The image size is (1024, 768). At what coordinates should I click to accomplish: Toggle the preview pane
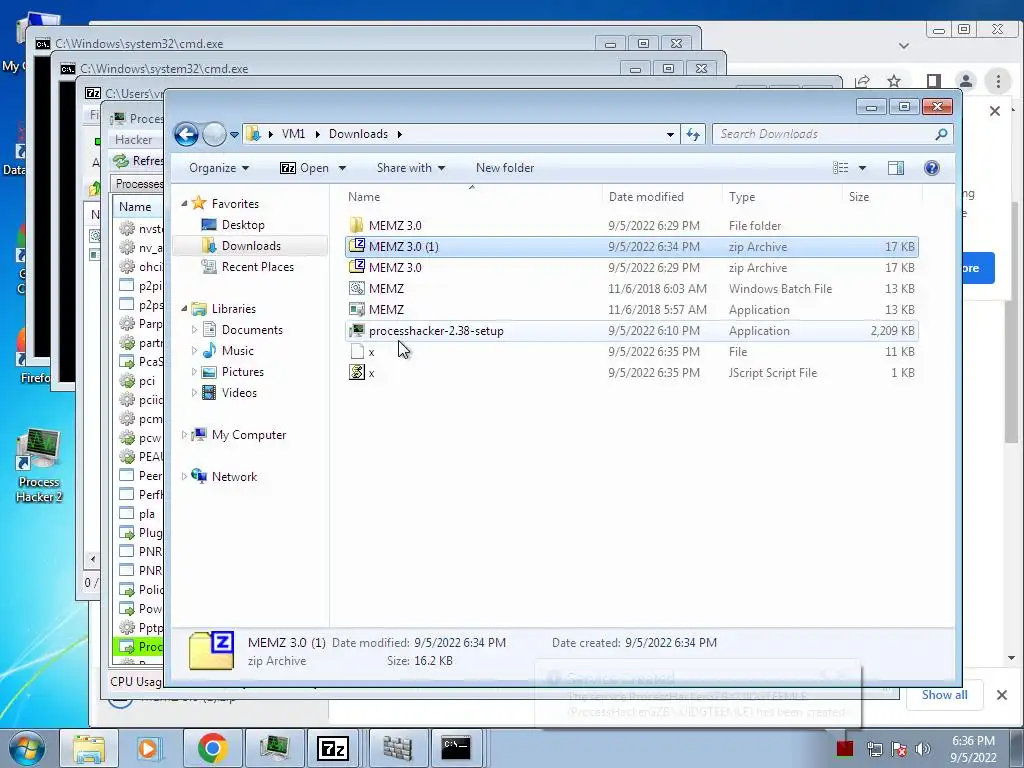click(x=896, y=168)
